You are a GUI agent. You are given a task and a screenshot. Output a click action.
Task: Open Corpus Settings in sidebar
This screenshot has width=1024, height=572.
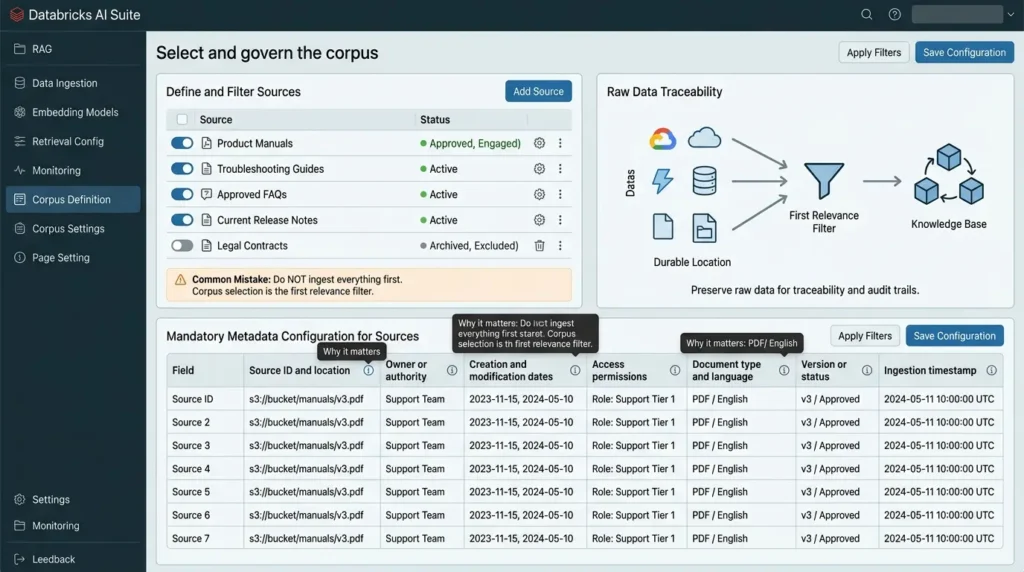(73, 229)
